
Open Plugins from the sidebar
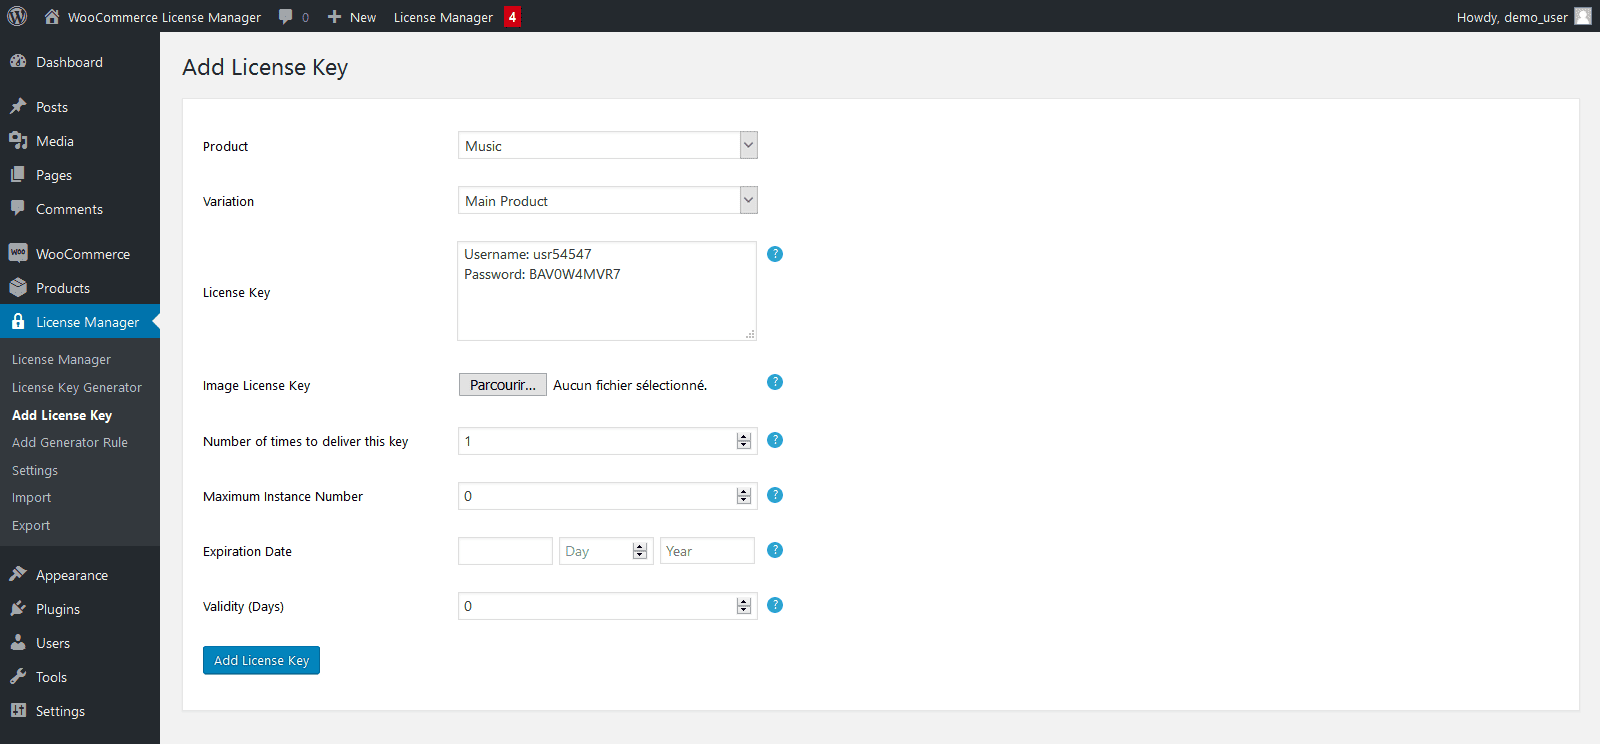click(57, 609)
